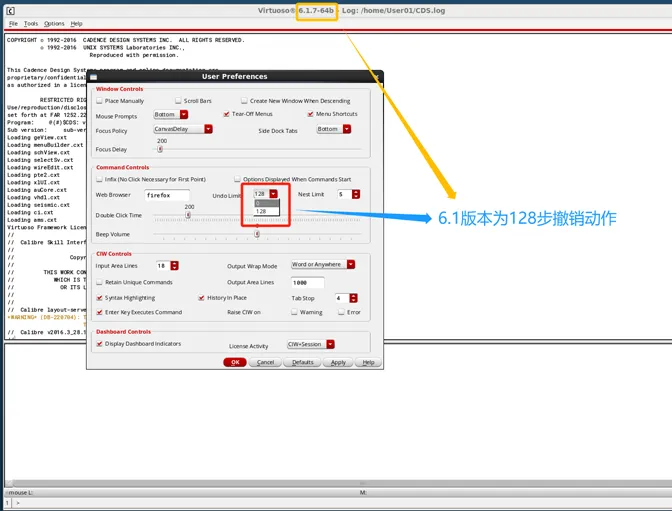Enable the Place Manually checkbox
The height and width of the screenshot is (511, 672).
tap(99, 101)
